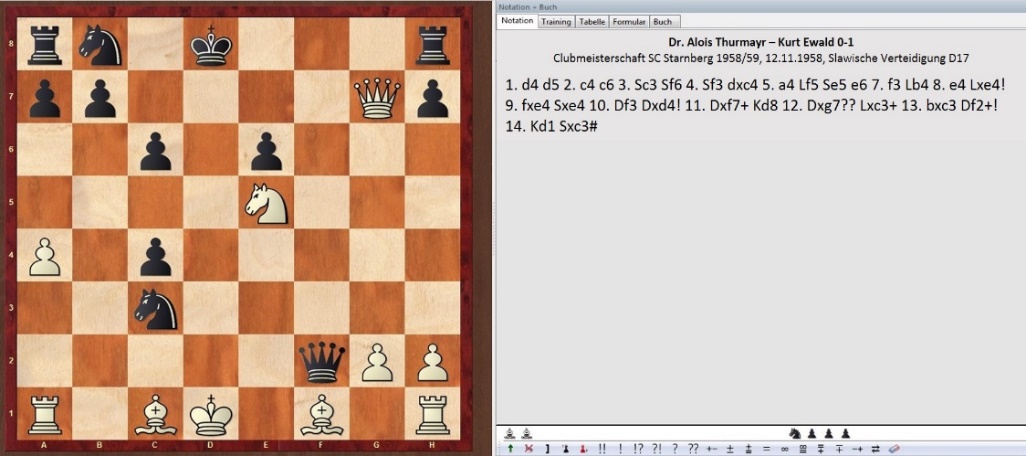Click the eraser icon in annotation bar

pos(895,448)
